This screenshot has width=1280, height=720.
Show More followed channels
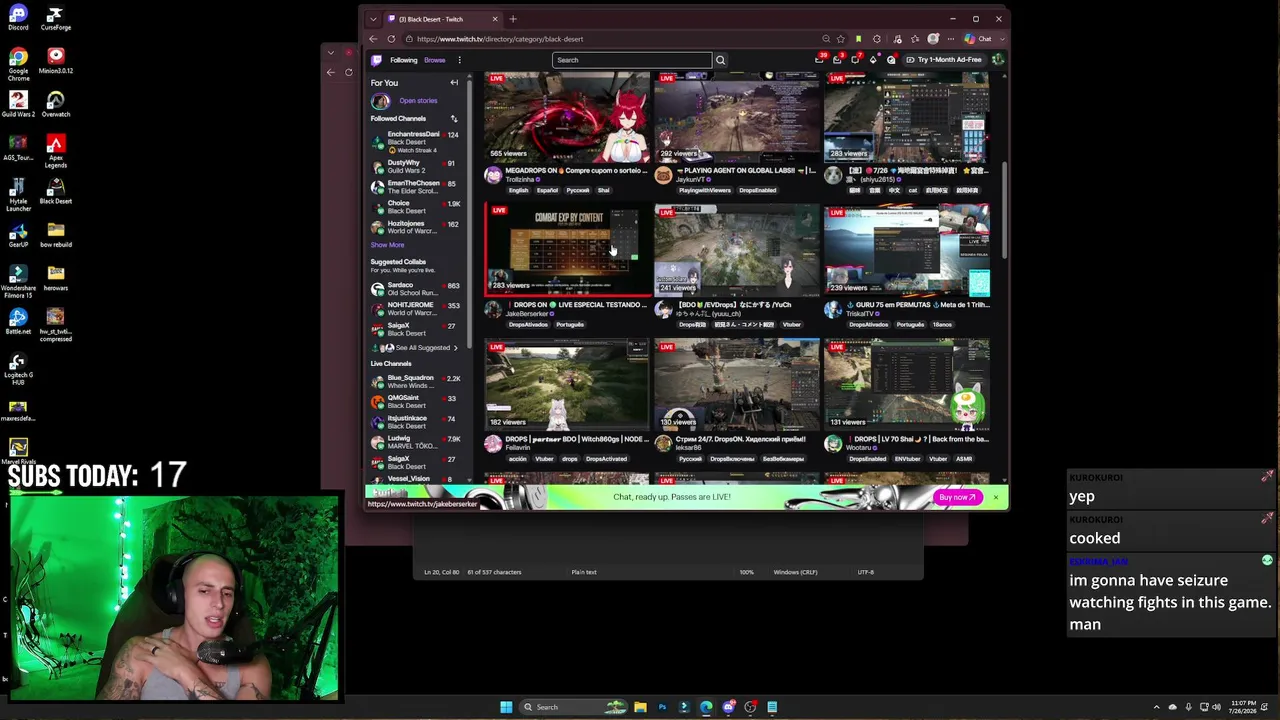[x=387, y=245]
